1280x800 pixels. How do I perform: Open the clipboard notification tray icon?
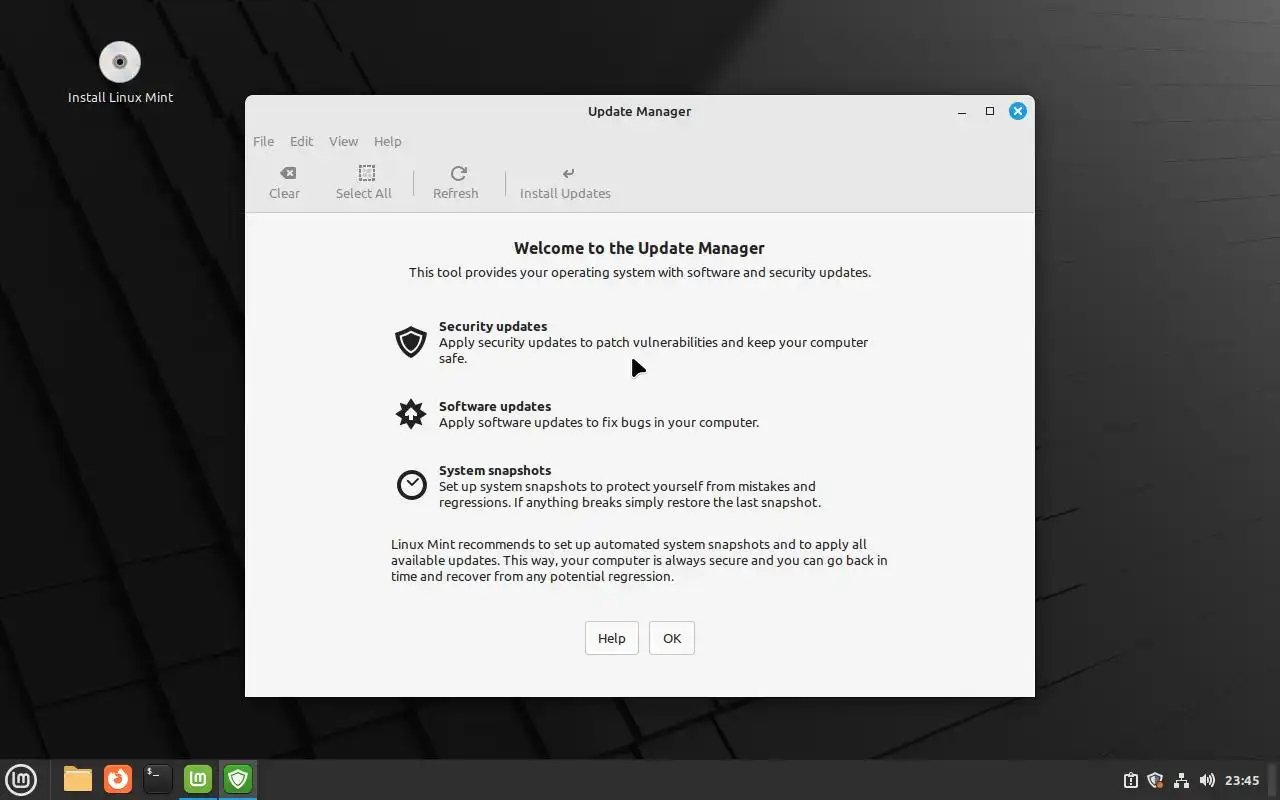point(1131,780)
